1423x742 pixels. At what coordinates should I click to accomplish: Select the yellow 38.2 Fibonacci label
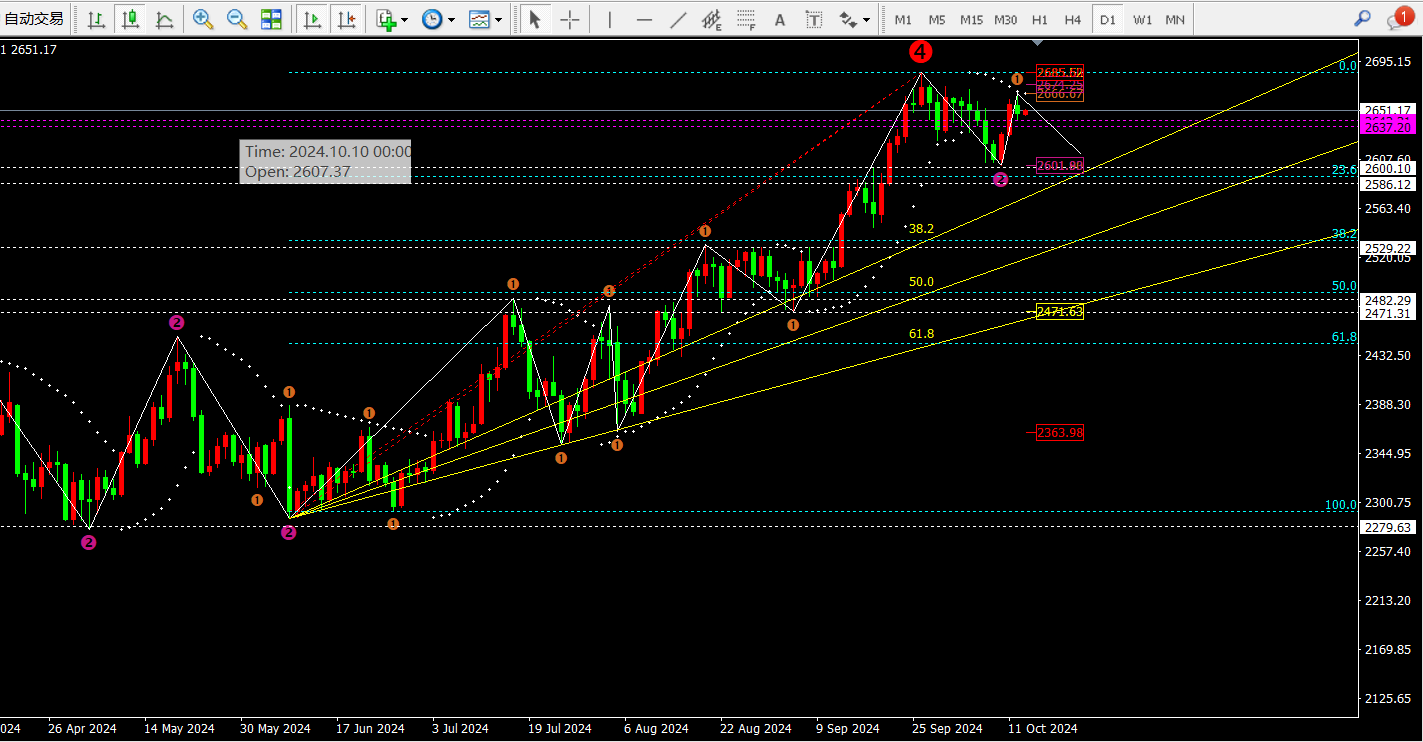(921, 229)
